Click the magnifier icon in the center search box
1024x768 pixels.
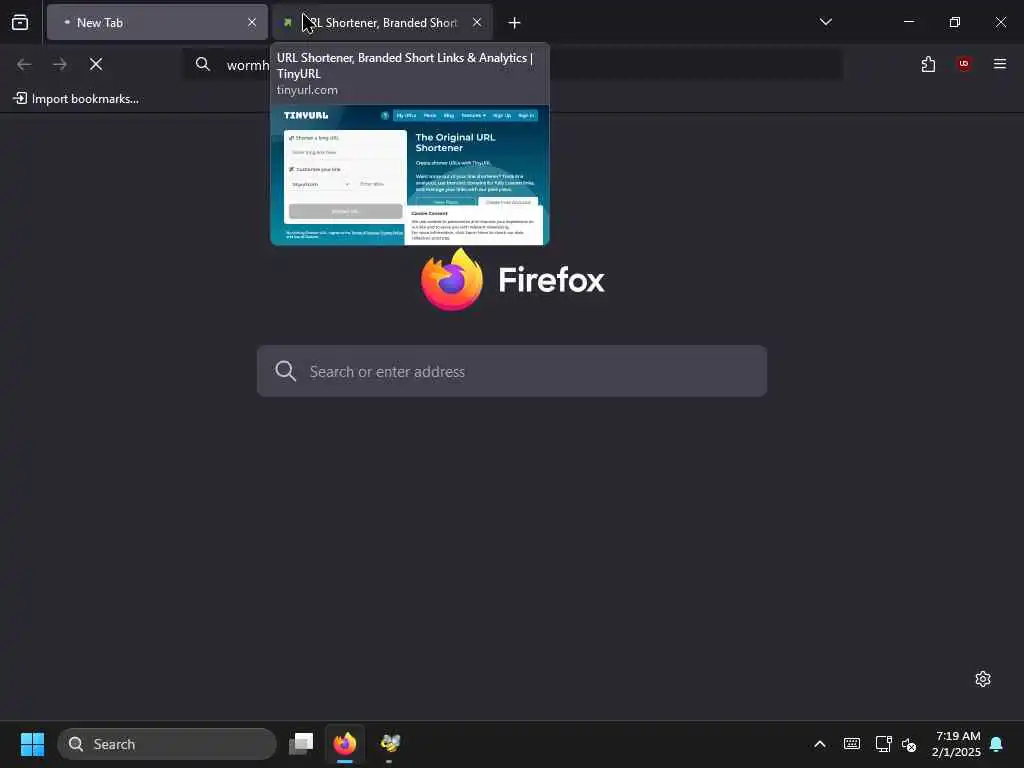click(285, 371)
